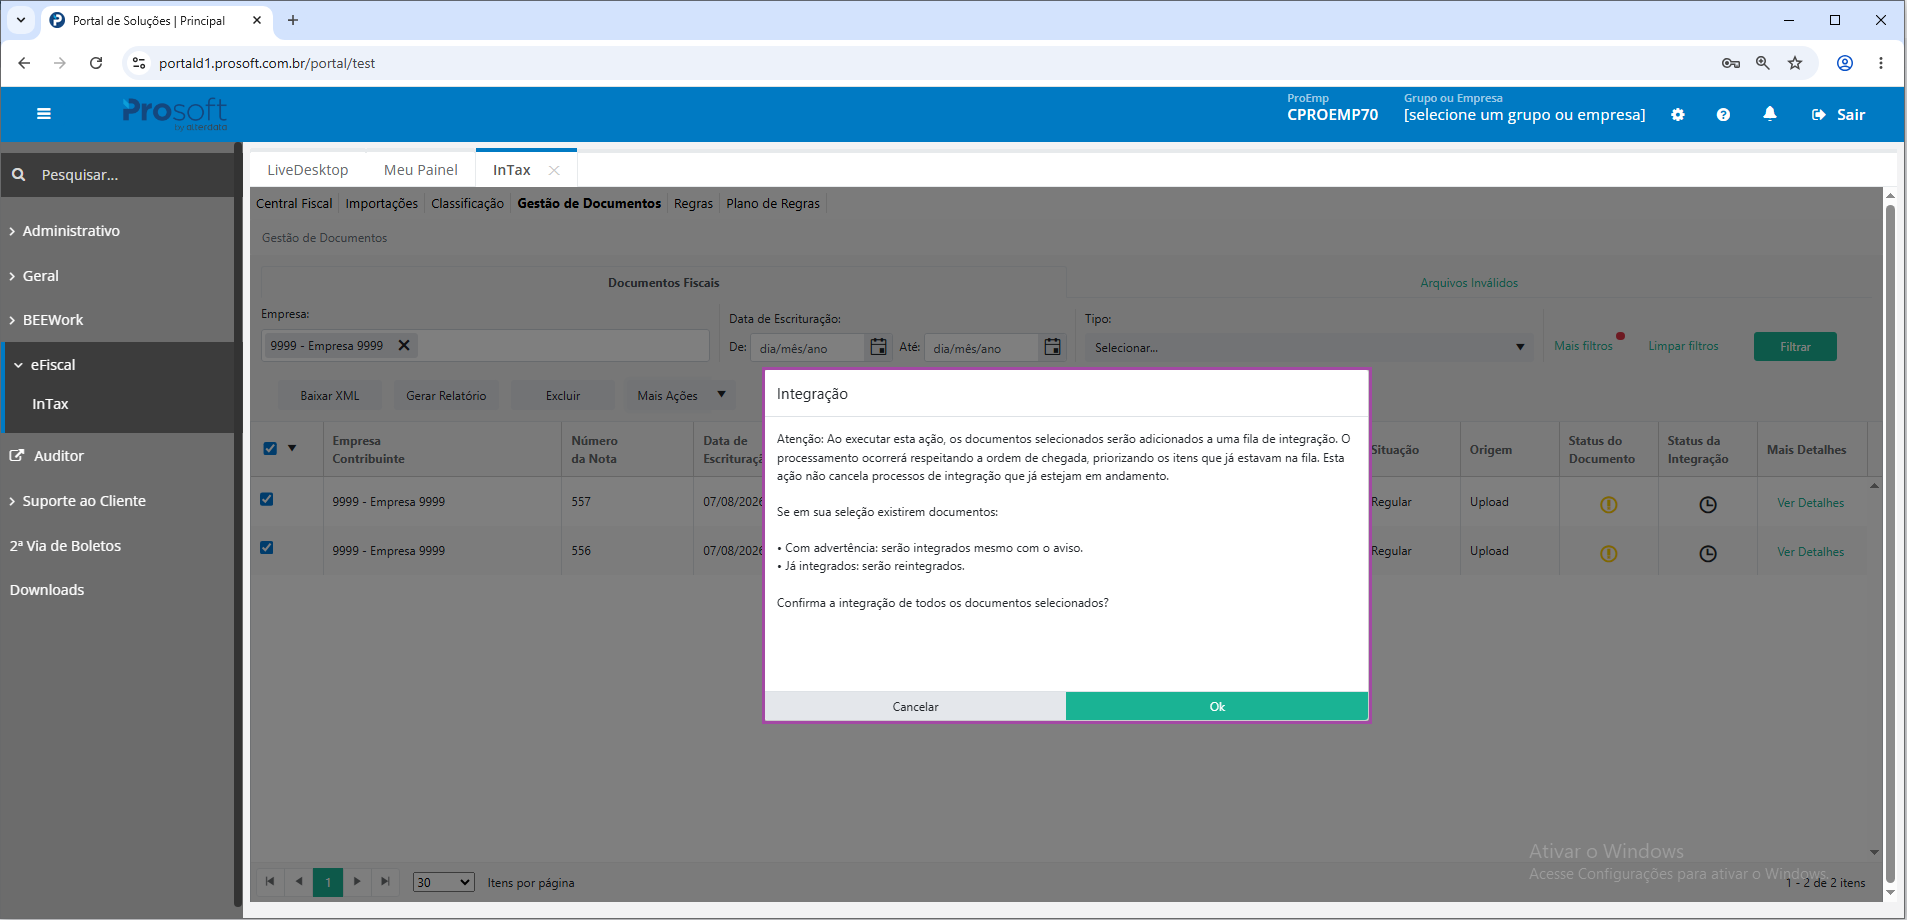Click the sidebar 'Pesquisar...' search field

[x=118, y=175]
